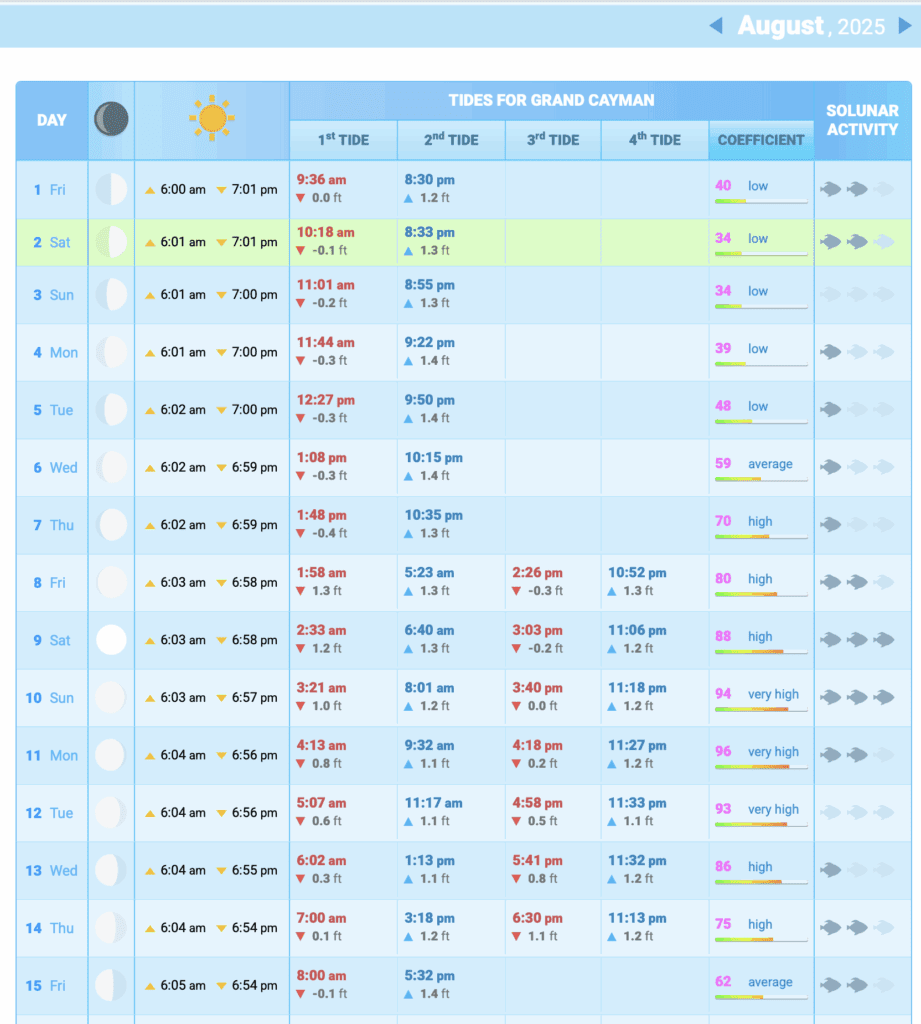Screen dimensions: 921x1024
Task: Click sunrise arrow icon for Wednesday 6
Action: 151,468
